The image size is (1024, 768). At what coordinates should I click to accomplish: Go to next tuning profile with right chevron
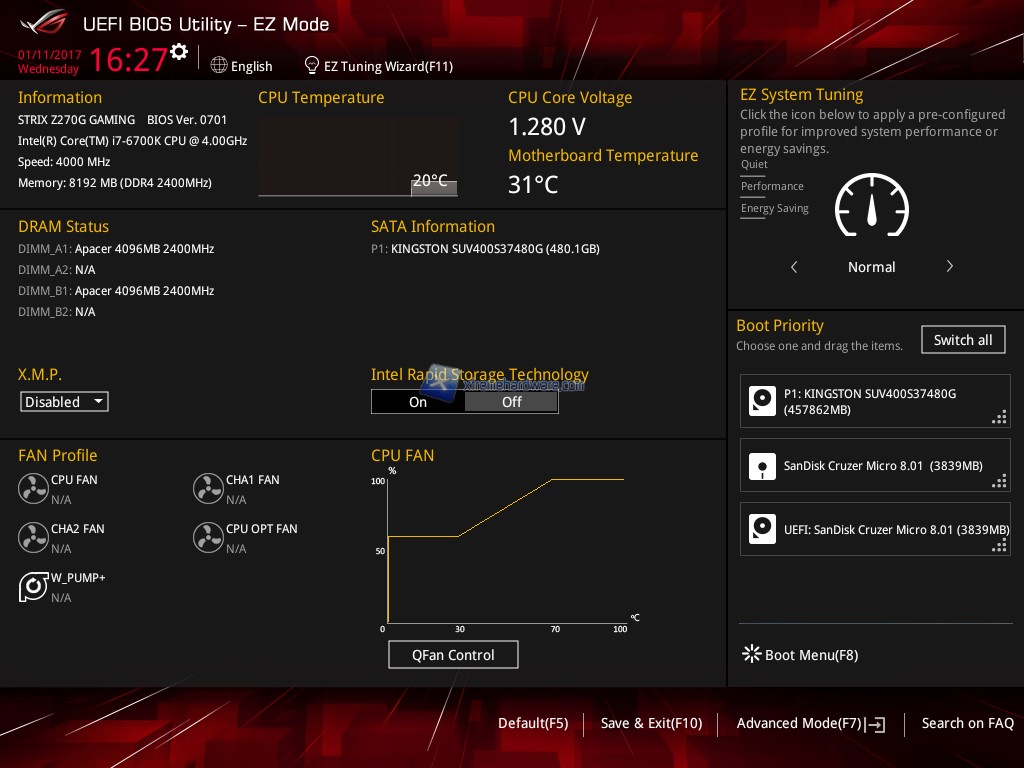[949, 267]
